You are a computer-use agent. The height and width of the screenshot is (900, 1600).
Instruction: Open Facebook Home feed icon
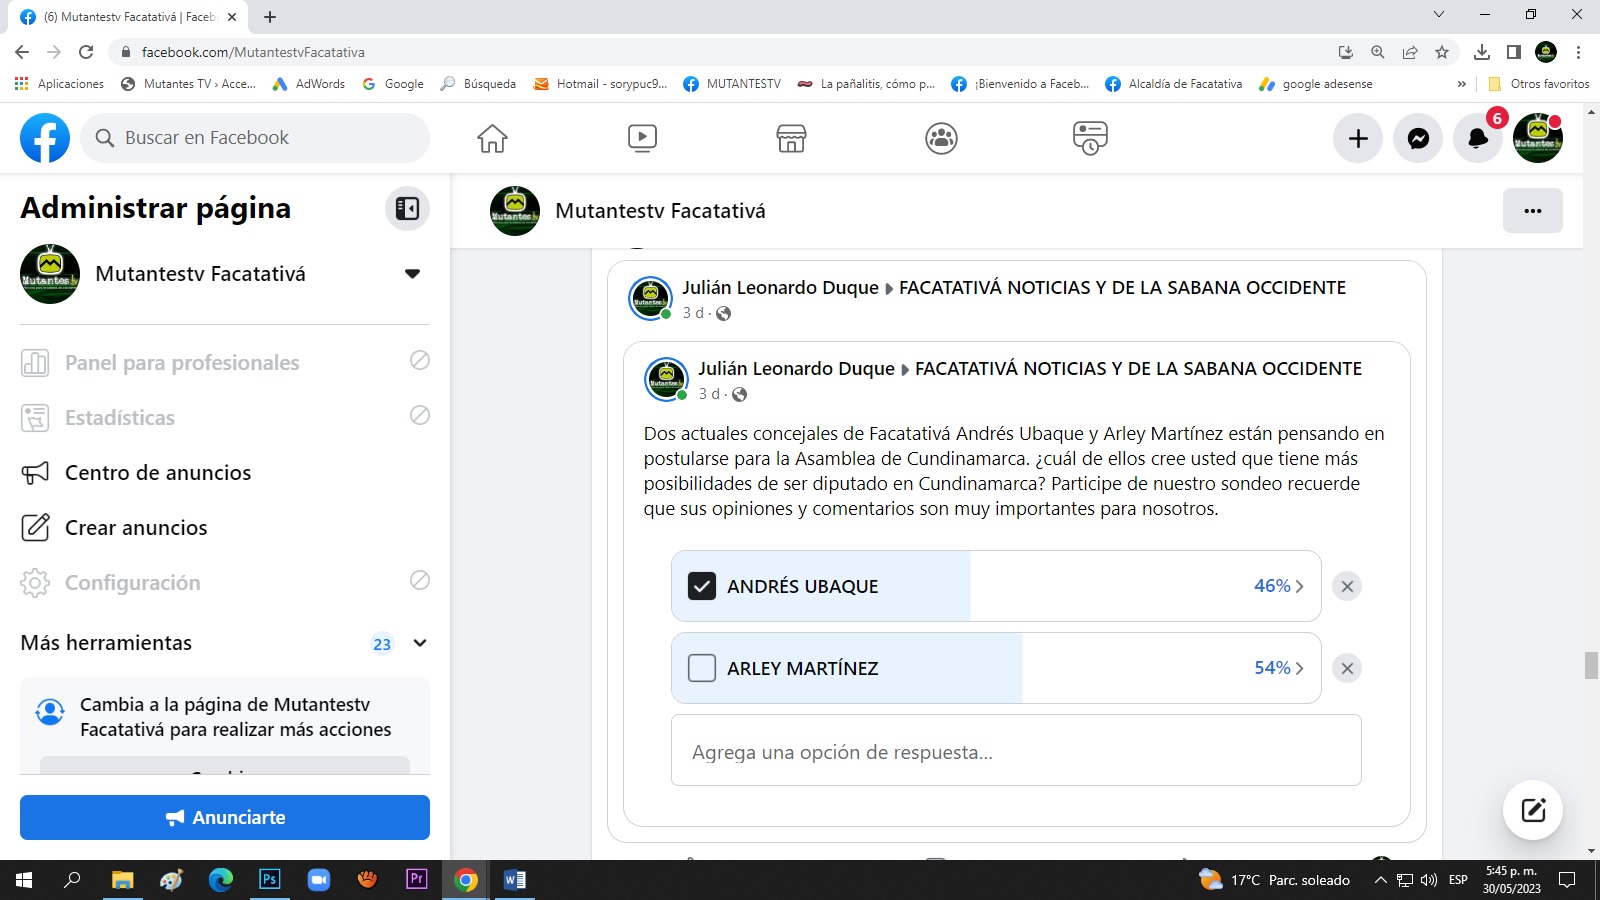click(x=492, y=138)
